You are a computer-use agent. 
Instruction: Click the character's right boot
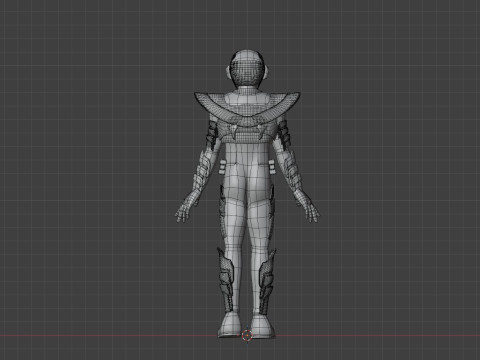(263, 325)
